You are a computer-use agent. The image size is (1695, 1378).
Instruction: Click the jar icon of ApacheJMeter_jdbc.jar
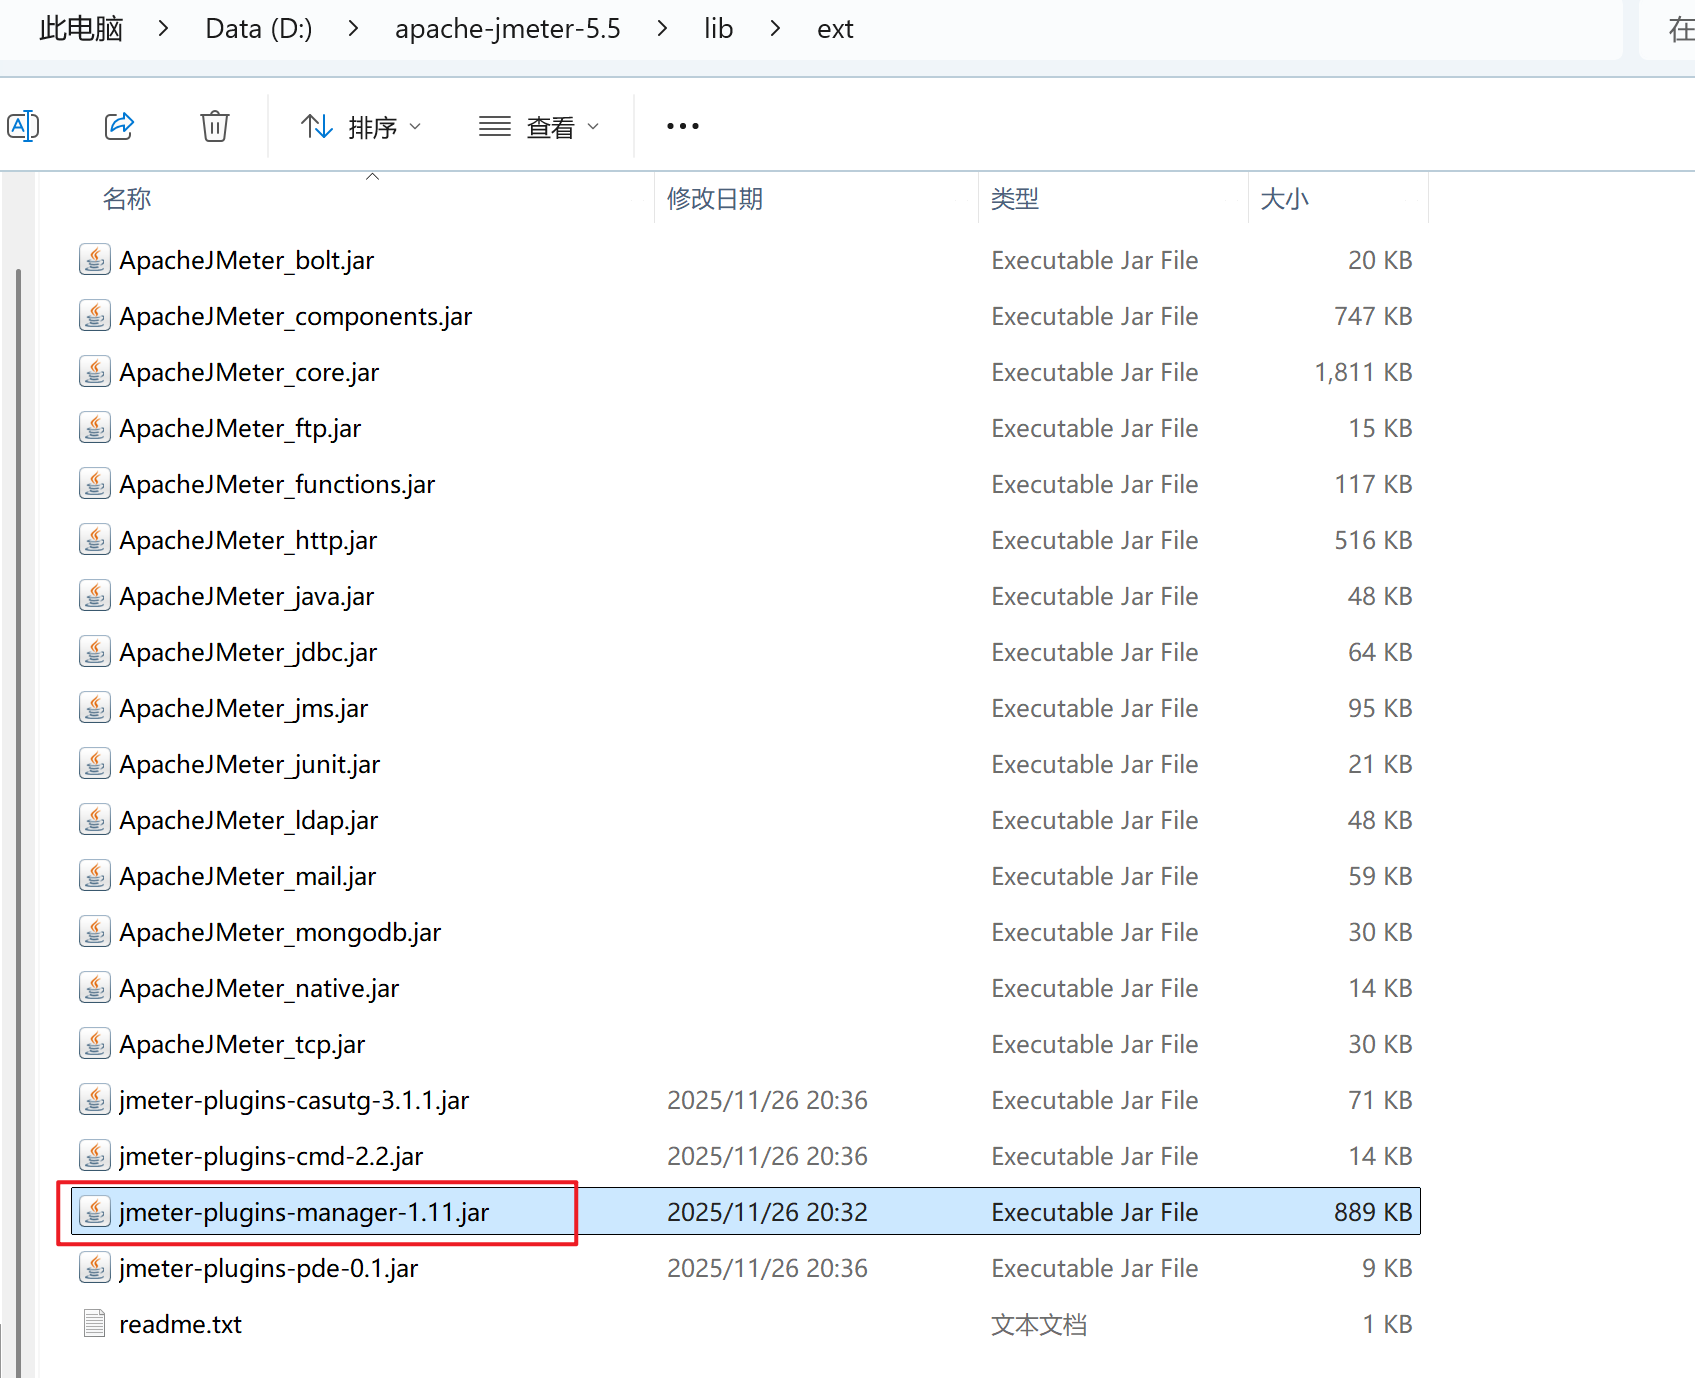[95, 652]
